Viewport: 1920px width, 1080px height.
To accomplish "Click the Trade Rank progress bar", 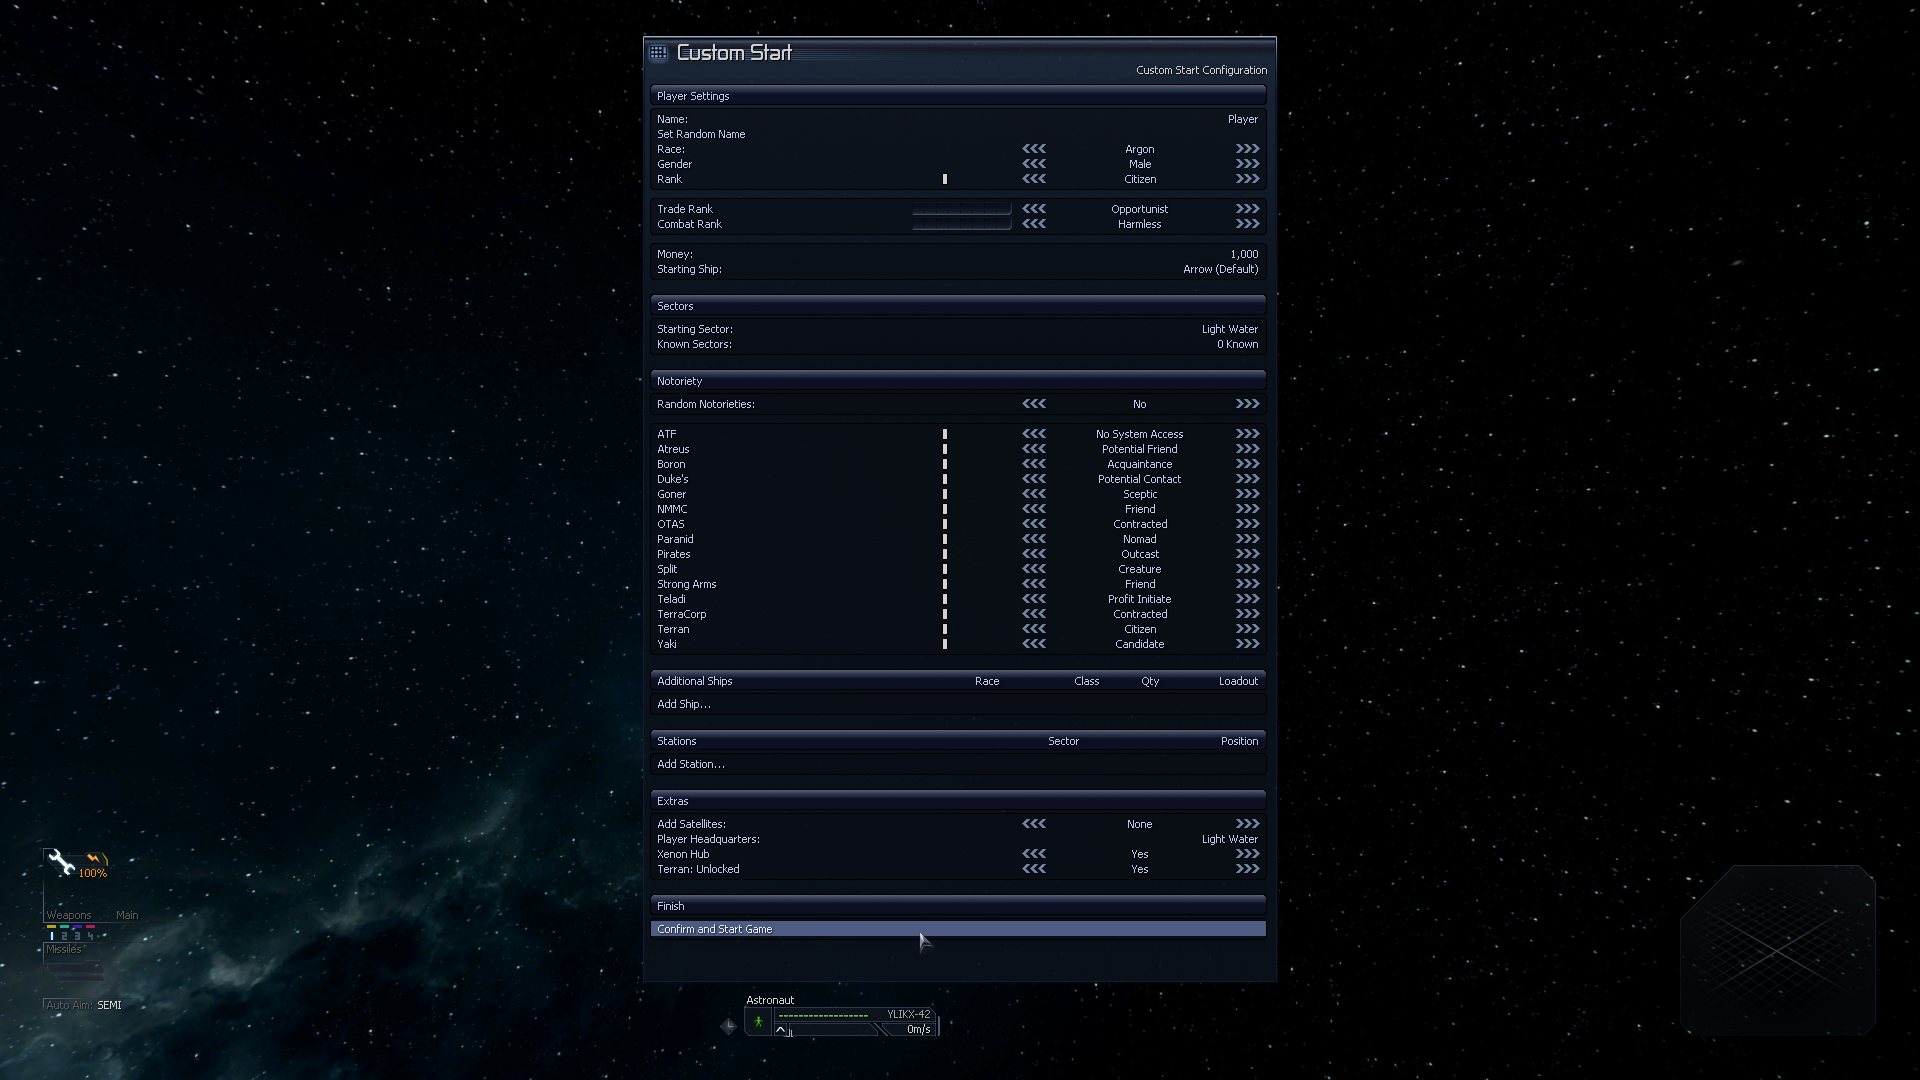I will tap(961, 209).
